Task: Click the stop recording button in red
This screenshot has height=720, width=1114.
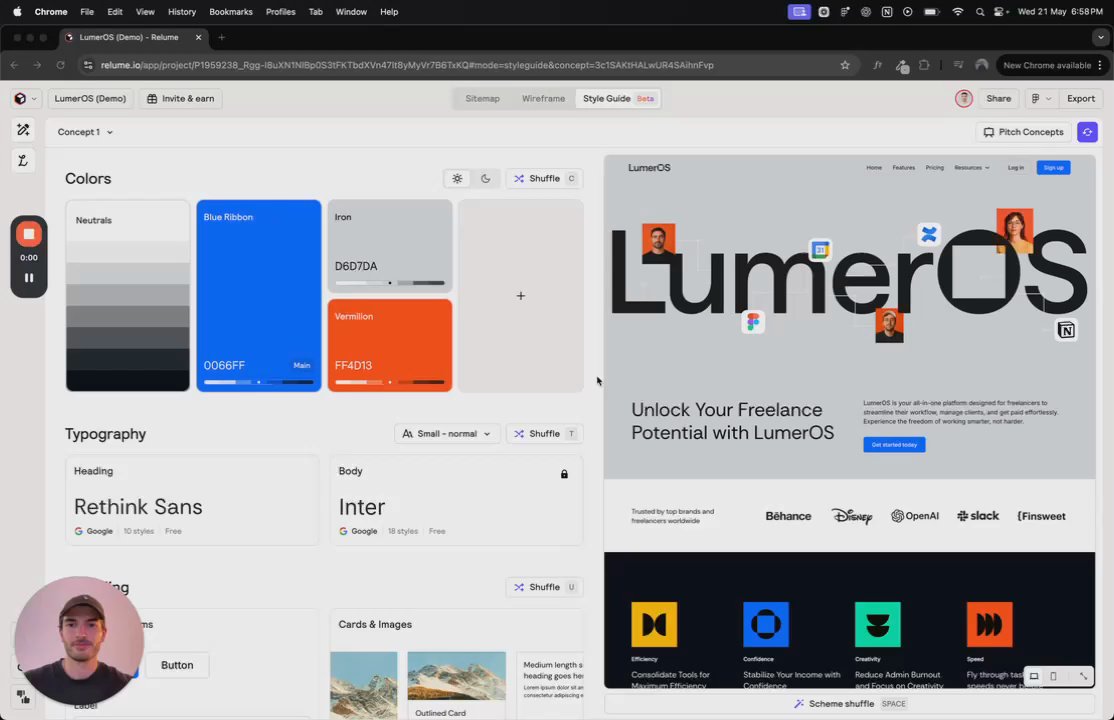Action: [x=28, y=234]
